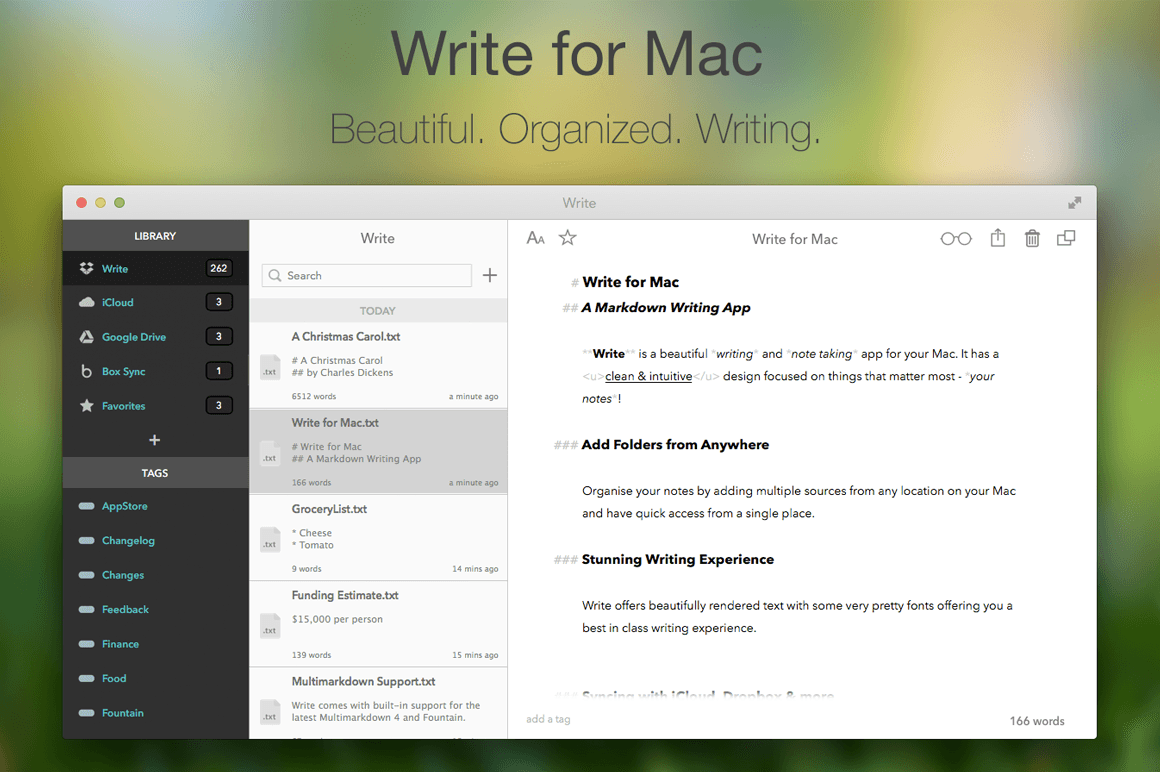
Task: Click the cloud icon next to iCloud
Action: click(x=87, y=302)
